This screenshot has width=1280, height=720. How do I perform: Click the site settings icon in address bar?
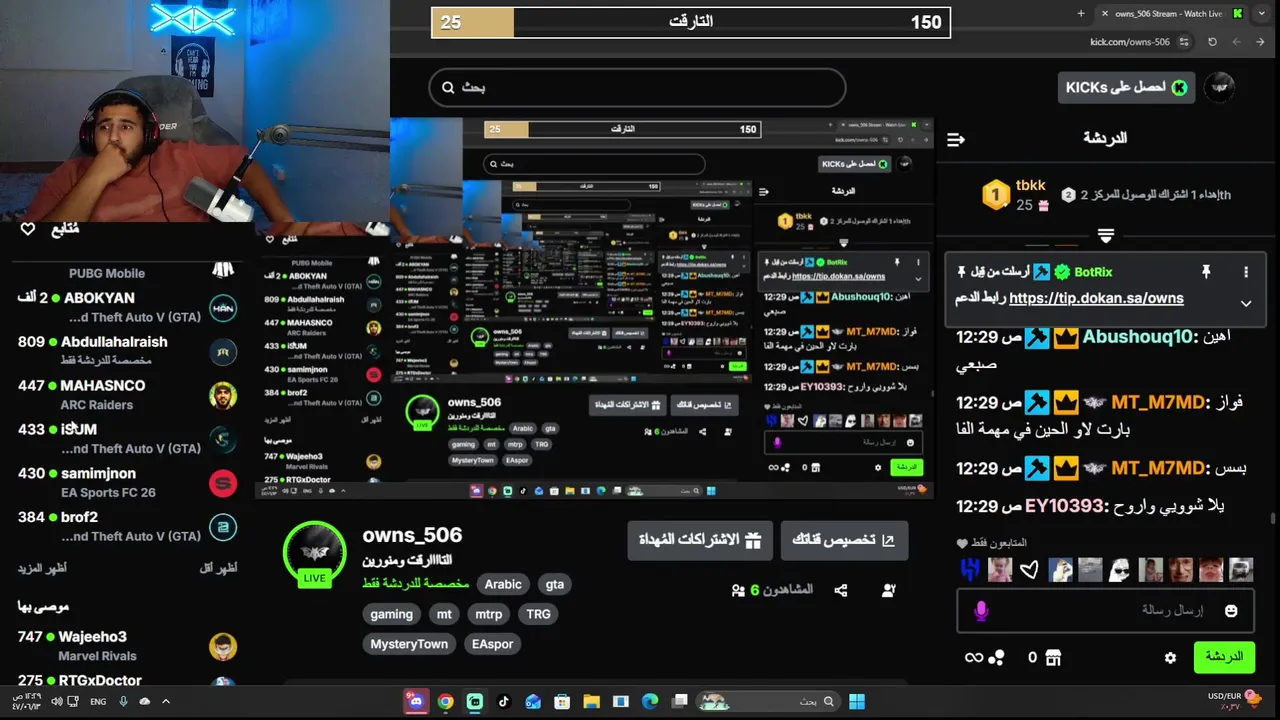[1185, 42]
